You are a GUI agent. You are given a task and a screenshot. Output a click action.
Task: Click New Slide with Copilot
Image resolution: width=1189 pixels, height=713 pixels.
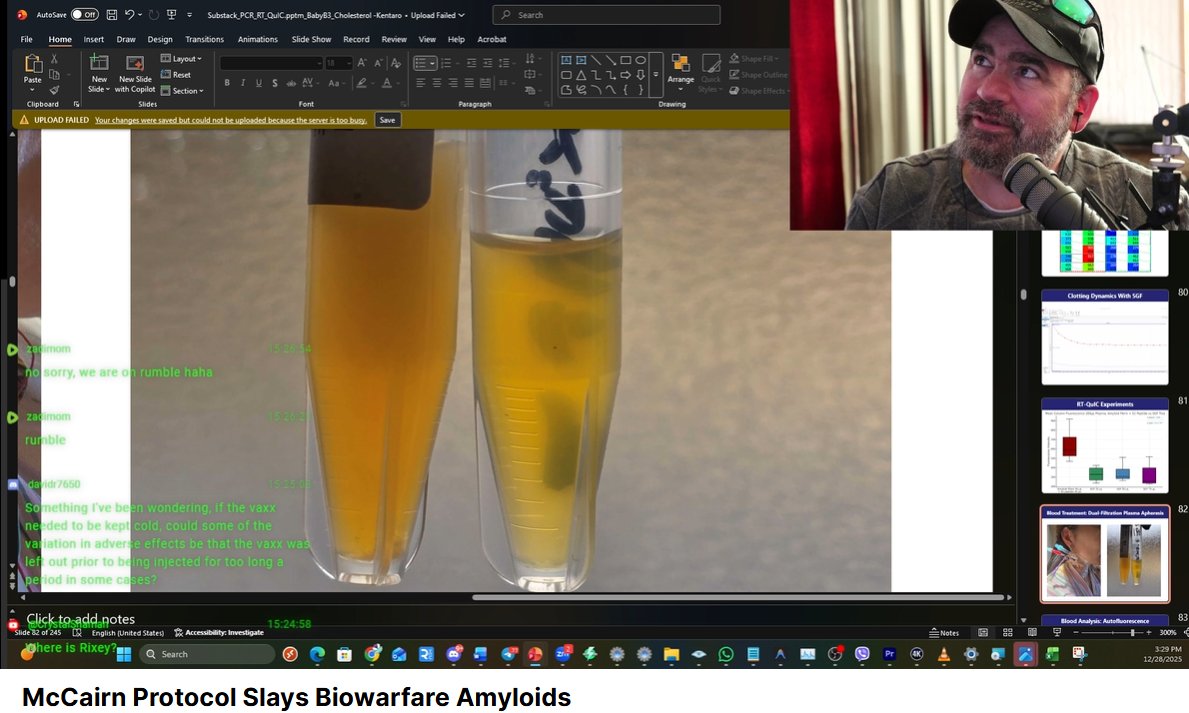click(x=135, y=74)
